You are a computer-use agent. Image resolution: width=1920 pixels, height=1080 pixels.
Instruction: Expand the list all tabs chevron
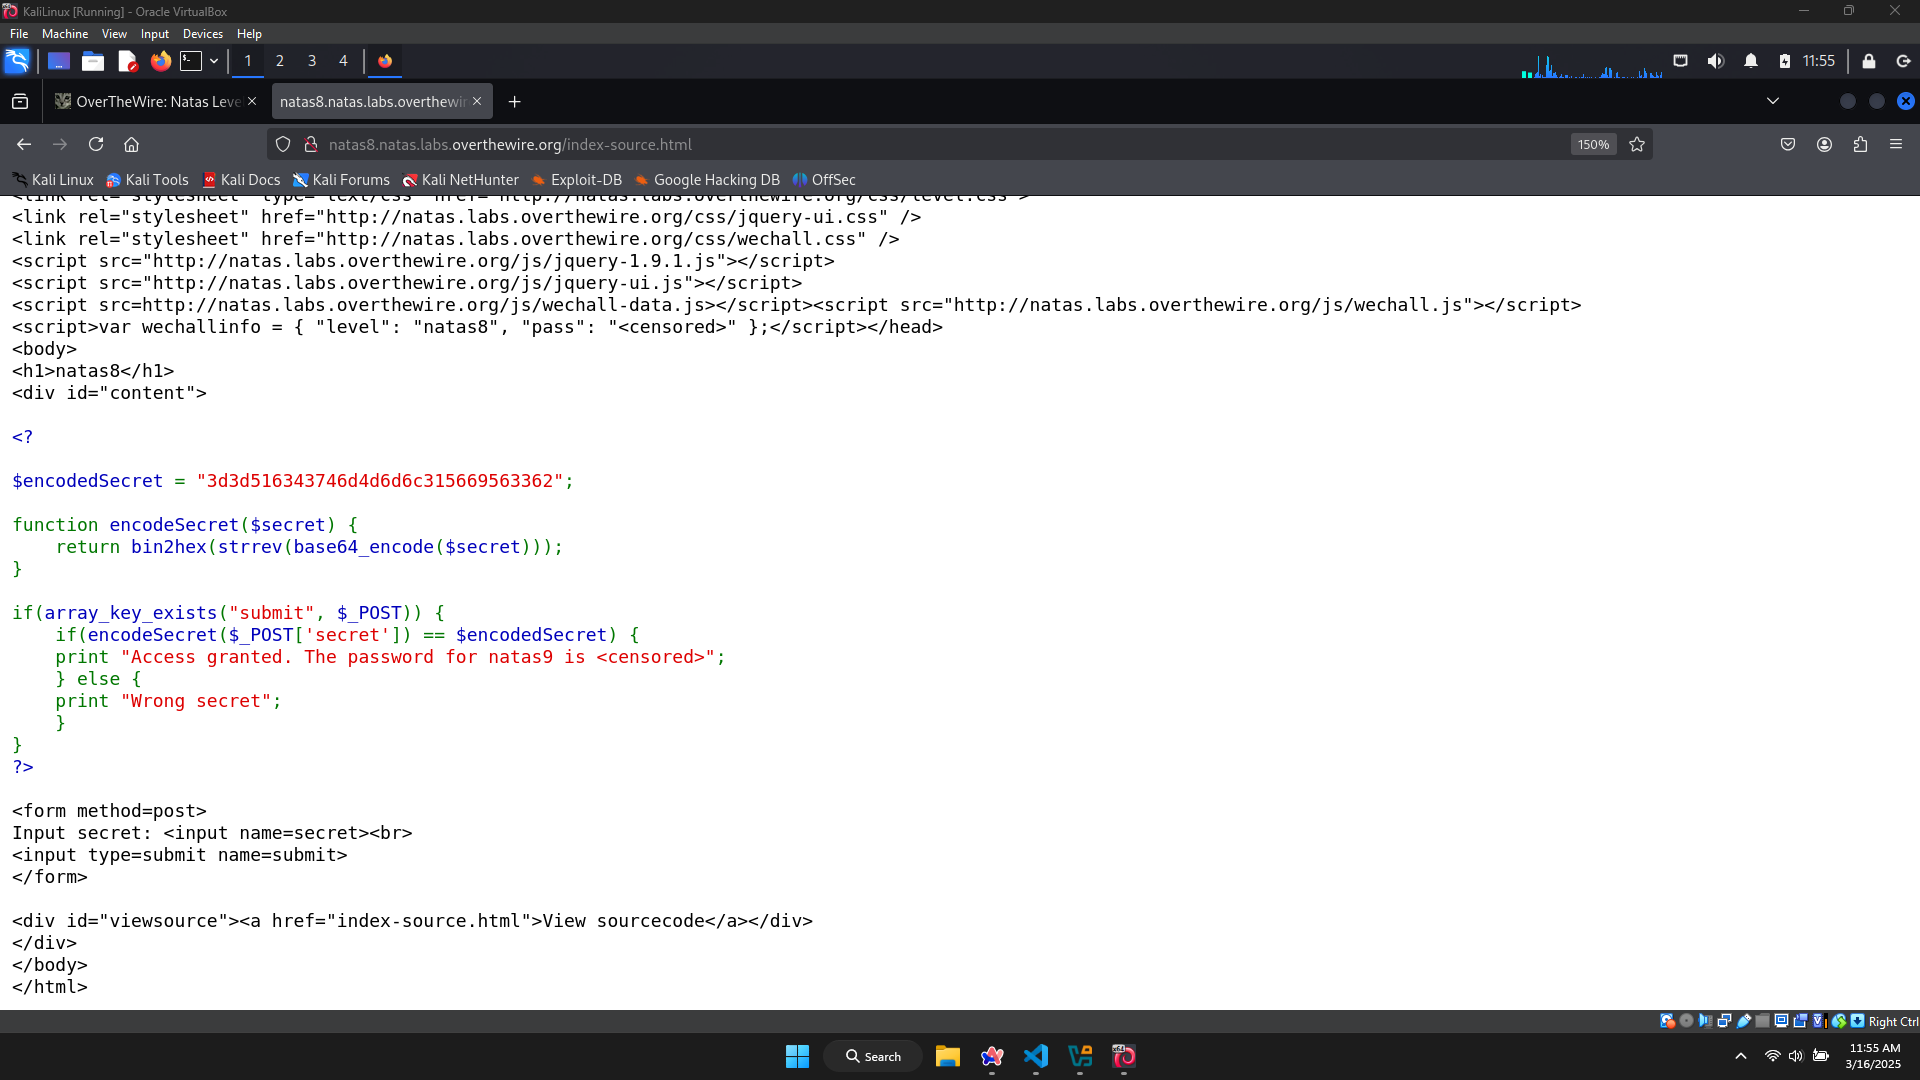1773,101
